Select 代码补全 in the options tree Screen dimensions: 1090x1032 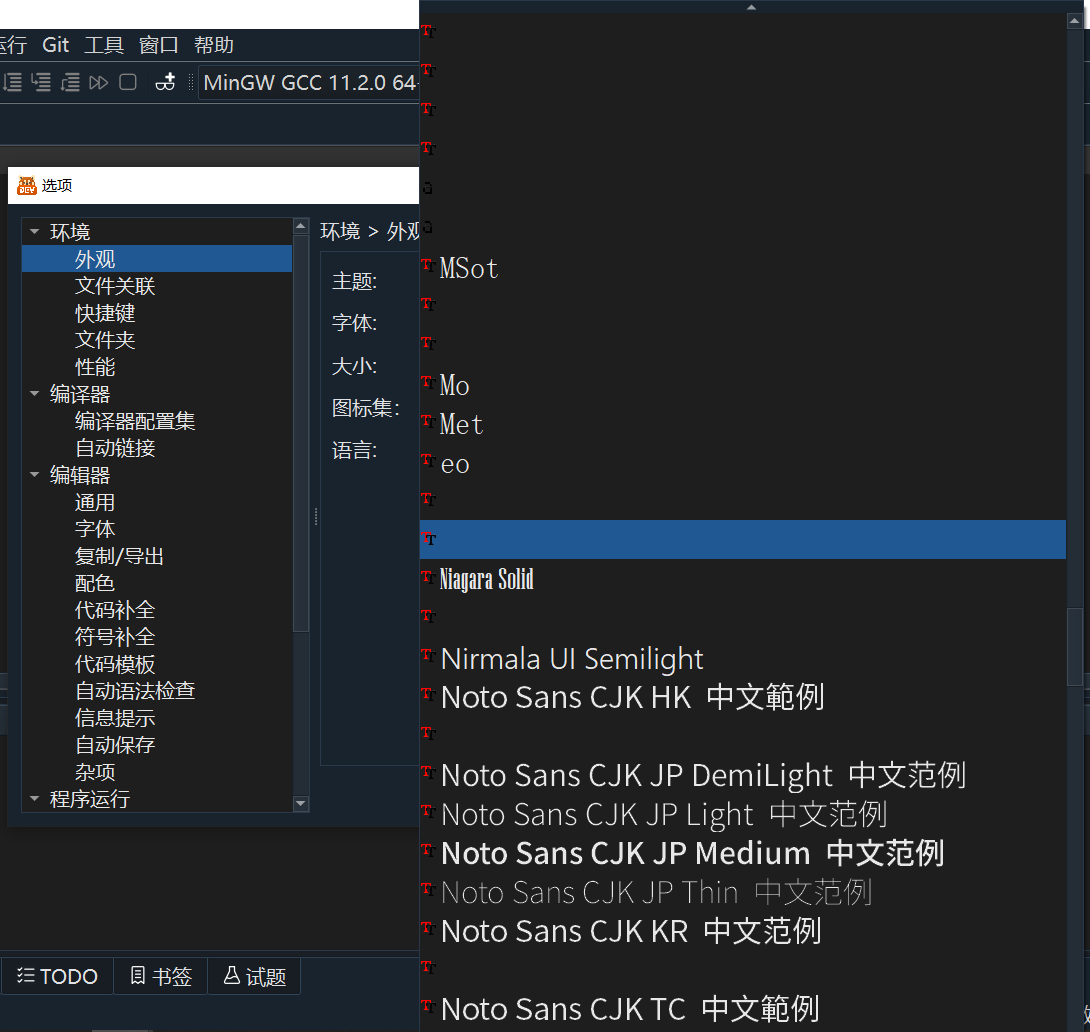pyautogui.click(x=115, y=610)
